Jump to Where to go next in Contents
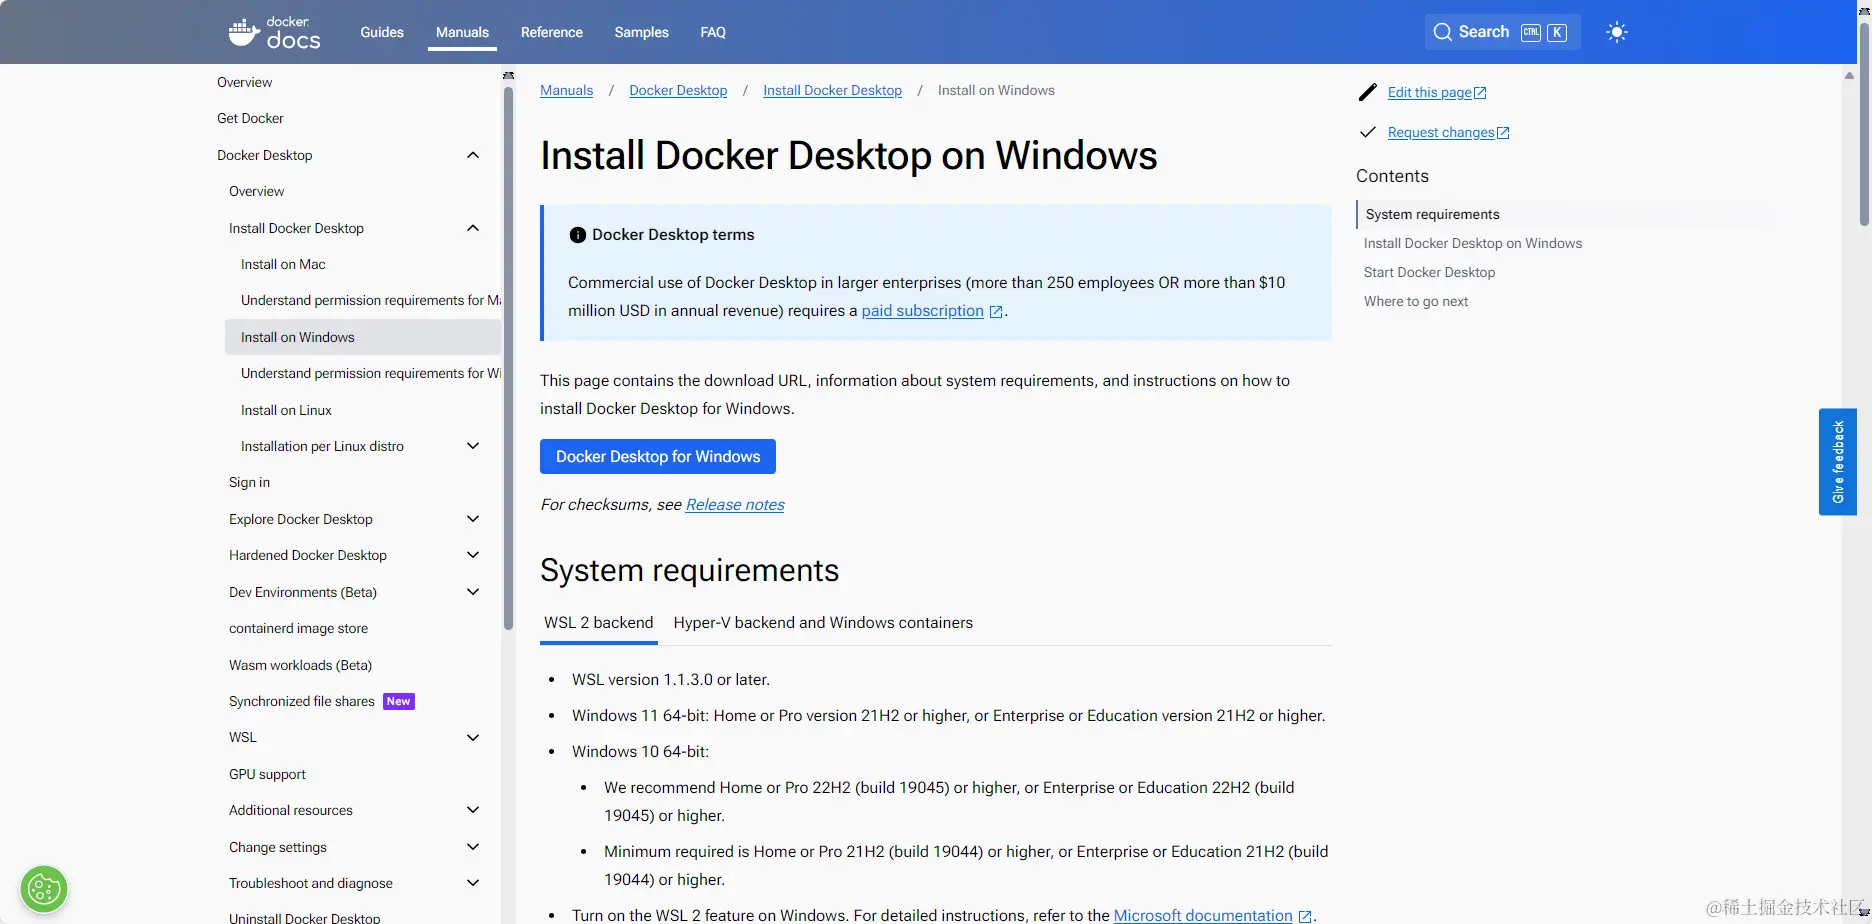The height and width of the screenshot is (924, 1872). (1416, 301)
